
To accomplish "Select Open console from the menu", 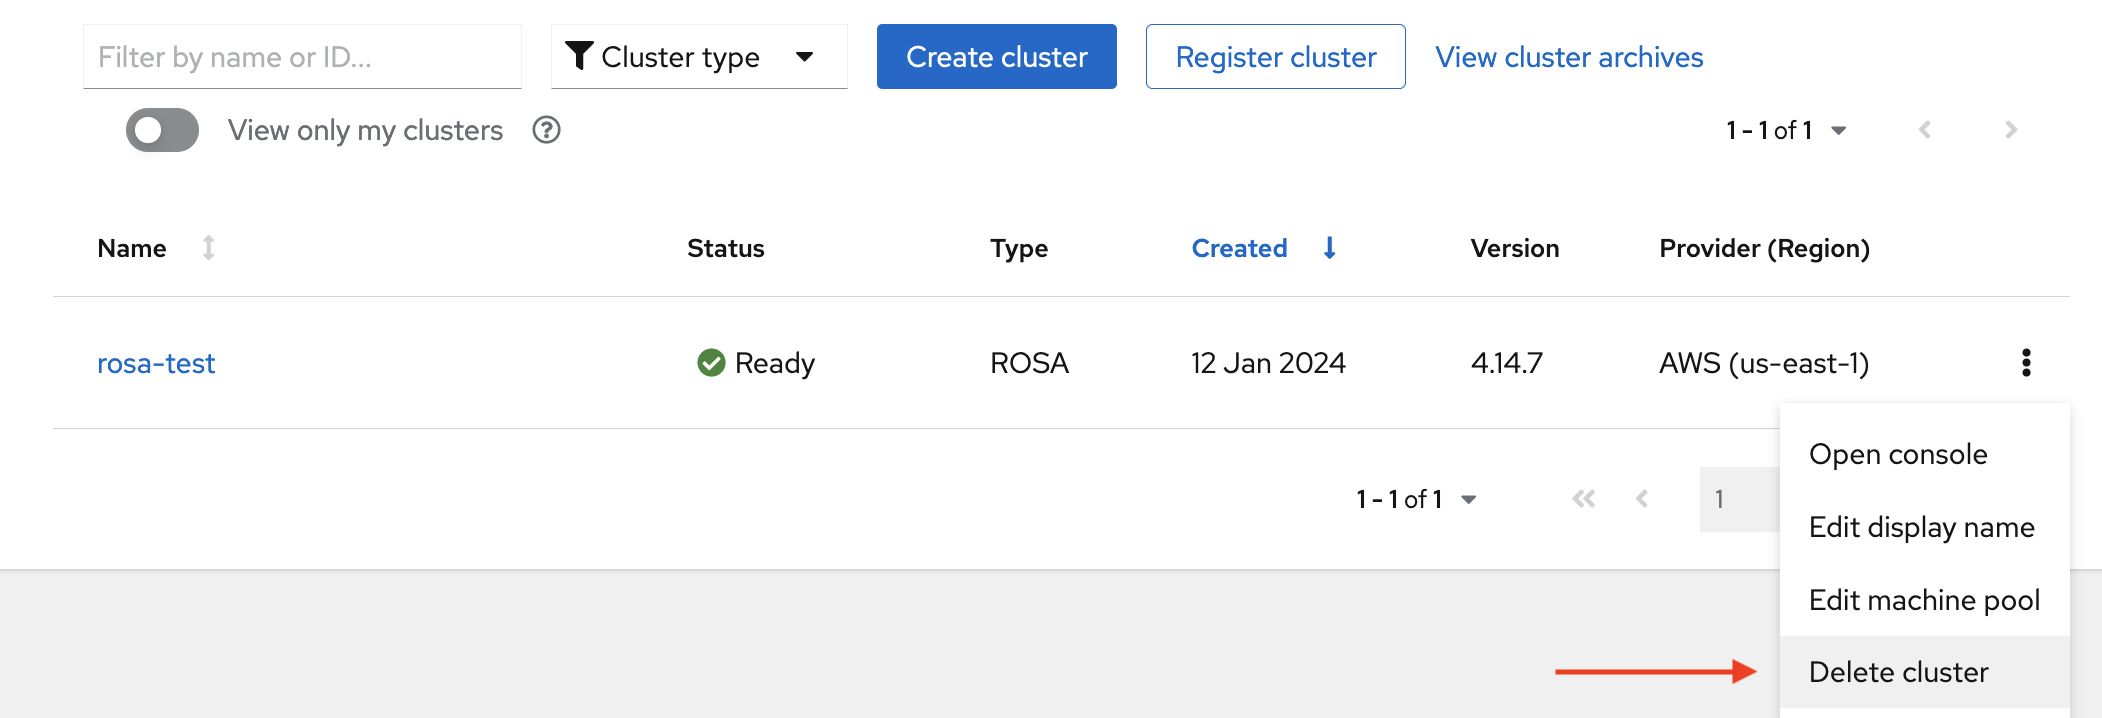I will [1897, 454].
